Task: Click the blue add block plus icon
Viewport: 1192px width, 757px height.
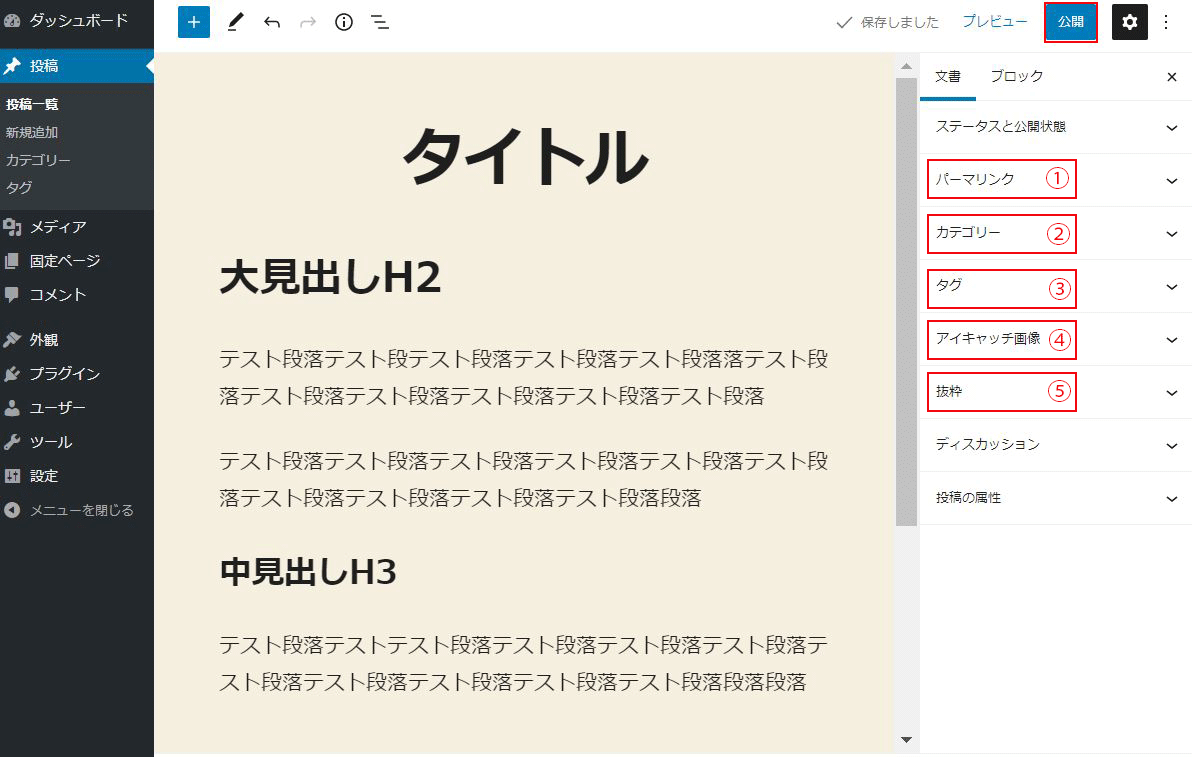Action: click(194, 22)
